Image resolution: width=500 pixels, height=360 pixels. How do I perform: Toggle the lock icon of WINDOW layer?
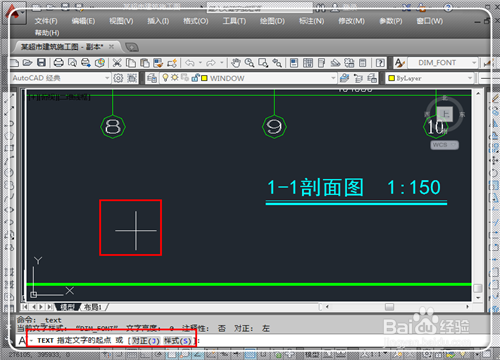pos(195,78)
